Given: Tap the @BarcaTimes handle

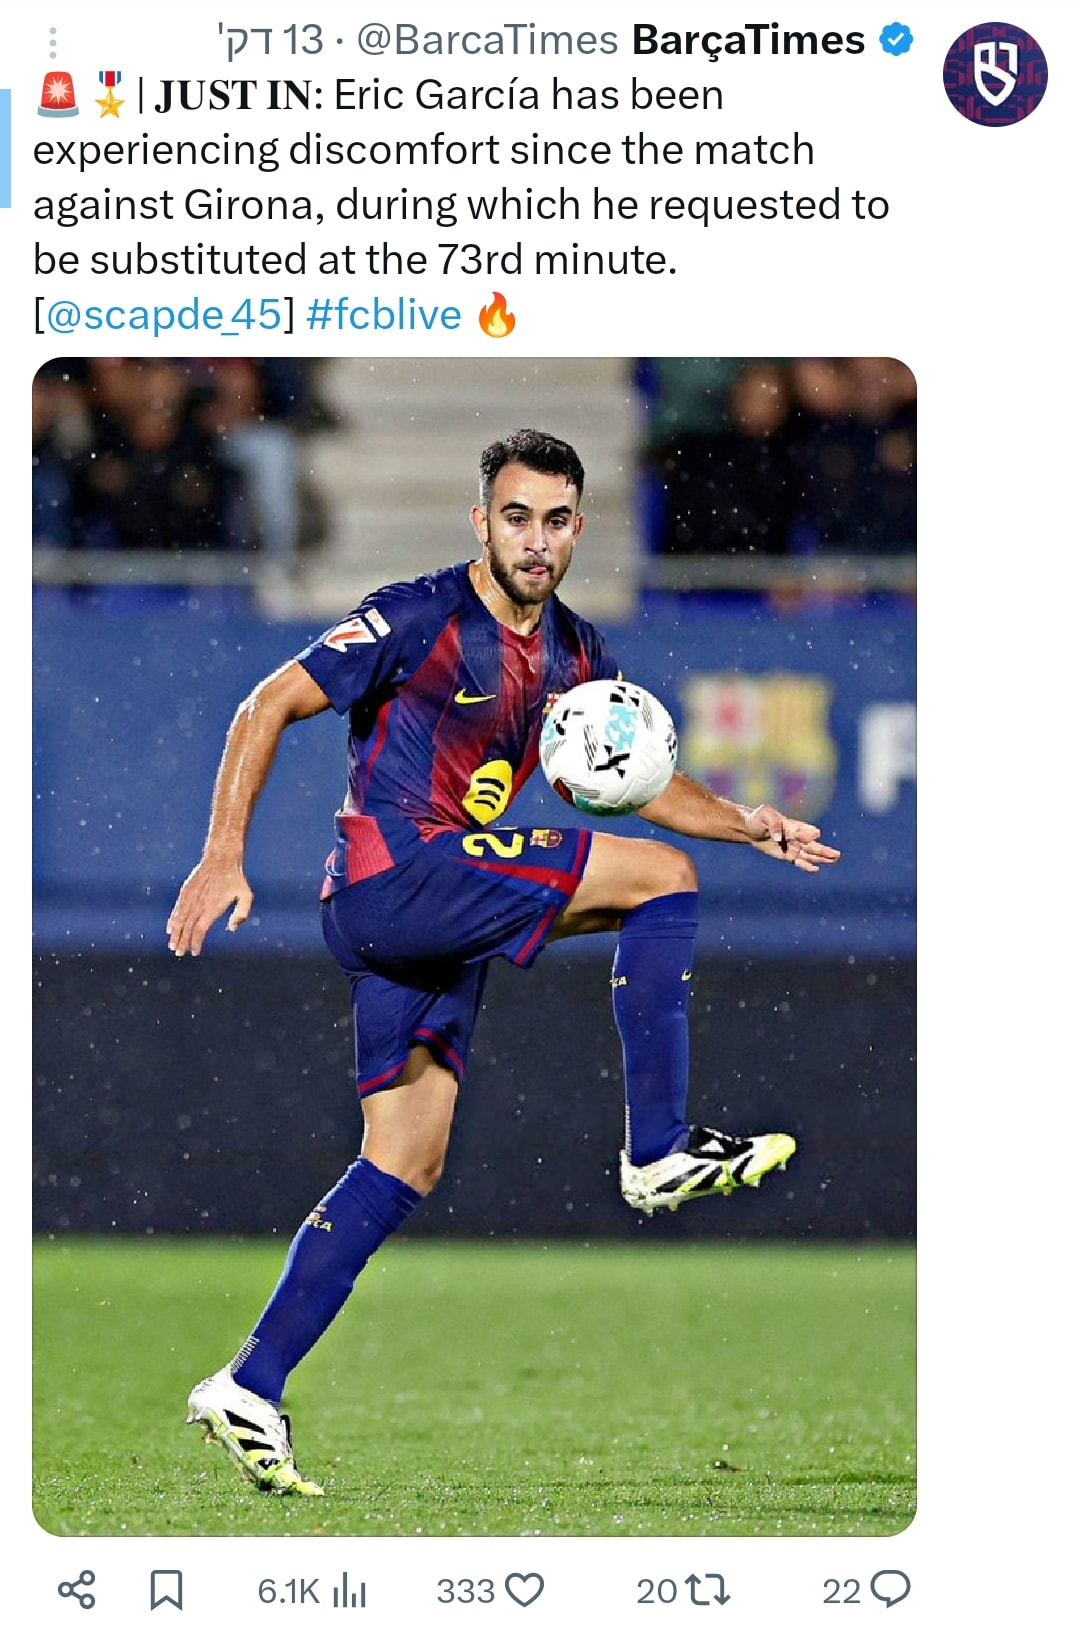Looking at the screenshot, I should pyautogui.click(x=487, y=40).
